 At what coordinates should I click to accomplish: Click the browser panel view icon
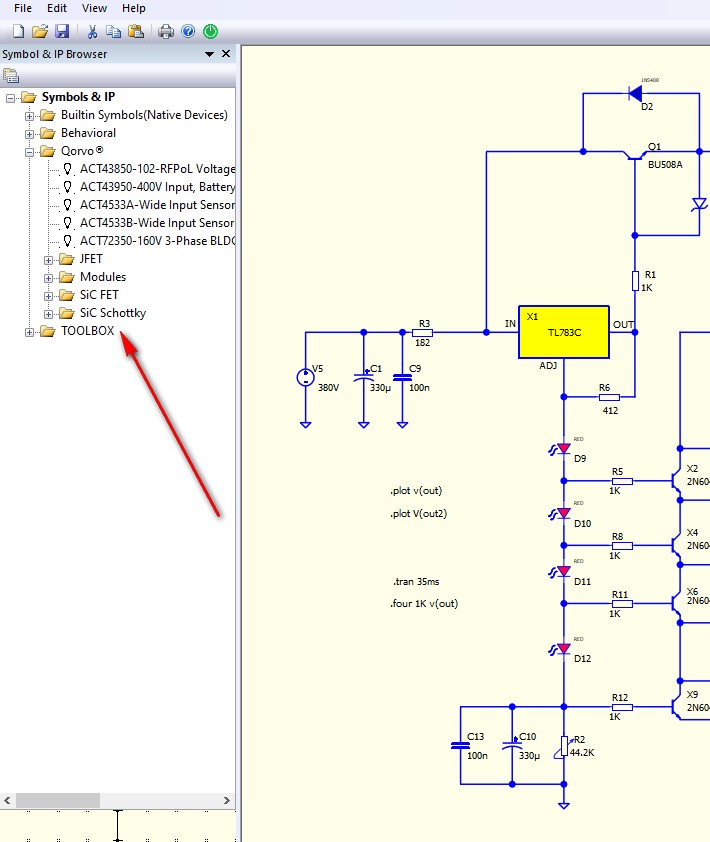click(11, 76)
